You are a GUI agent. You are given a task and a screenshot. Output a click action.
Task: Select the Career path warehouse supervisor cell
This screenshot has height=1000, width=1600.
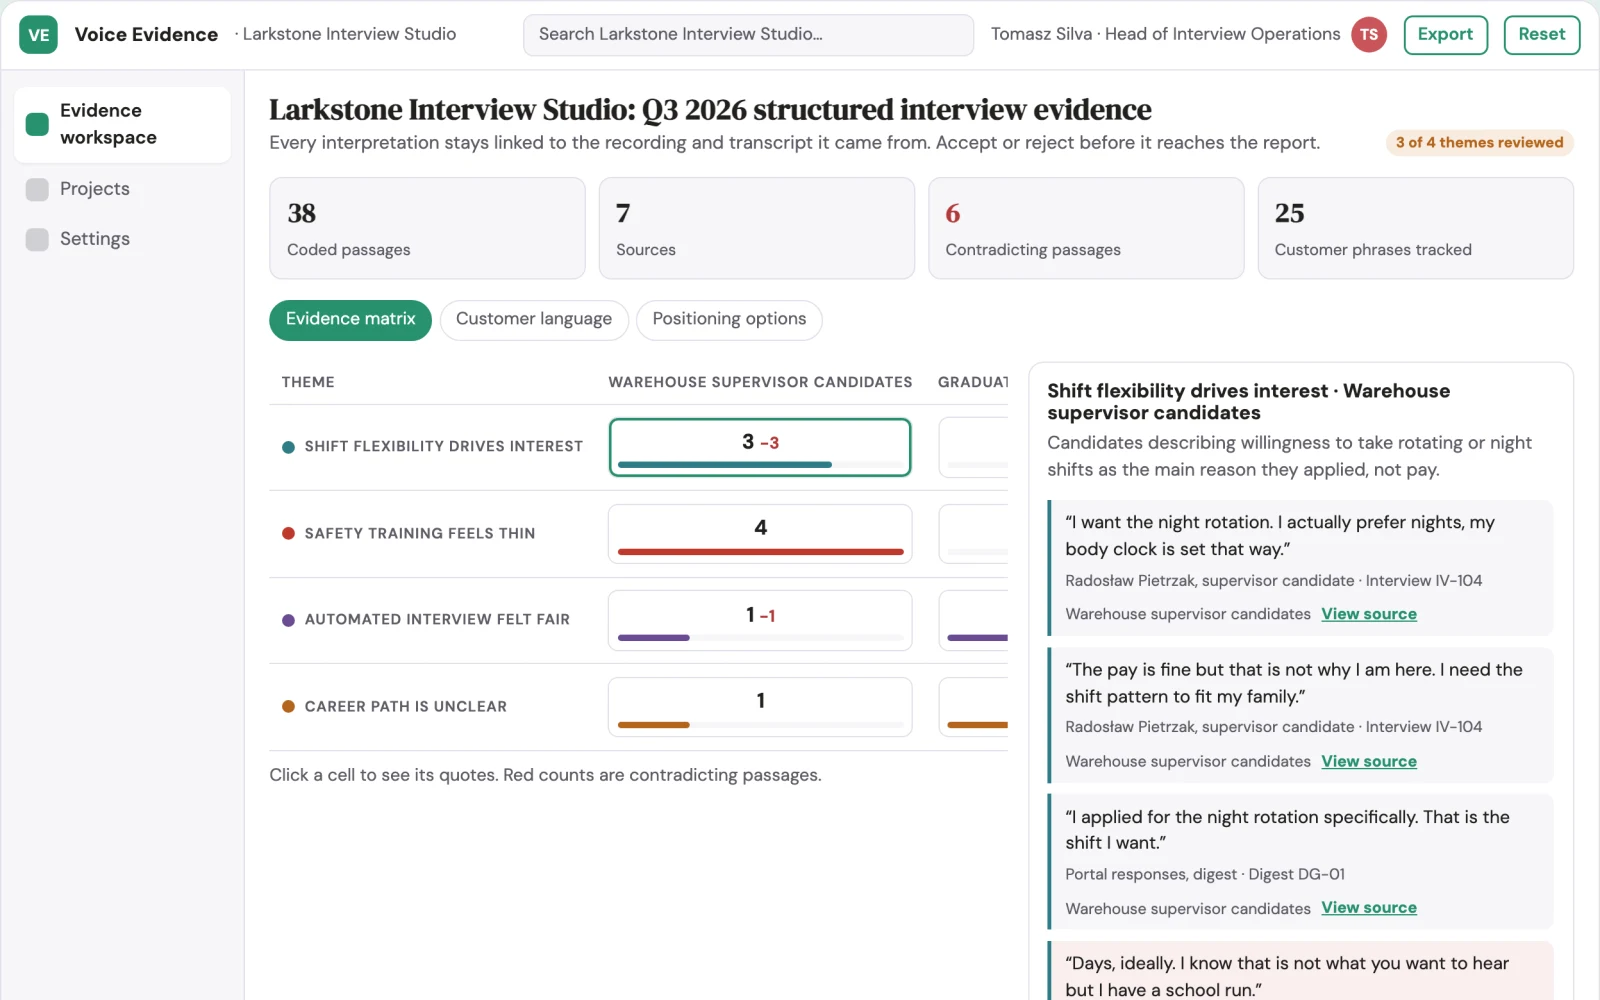coord(760,707)
